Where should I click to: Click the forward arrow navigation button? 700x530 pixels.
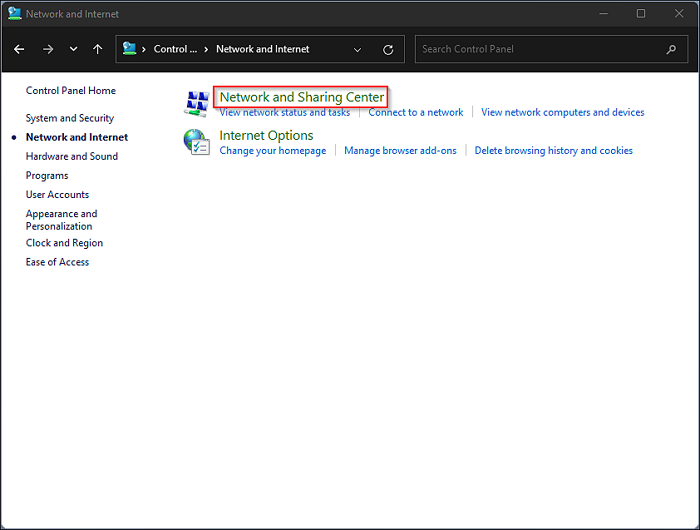pos(47,49)
